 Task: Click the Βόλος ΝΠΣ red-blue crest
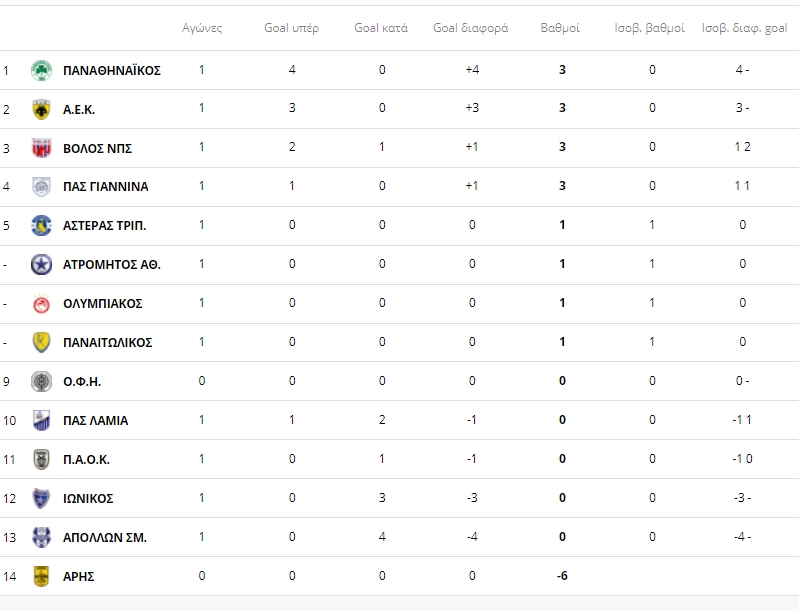coord(41,148)
